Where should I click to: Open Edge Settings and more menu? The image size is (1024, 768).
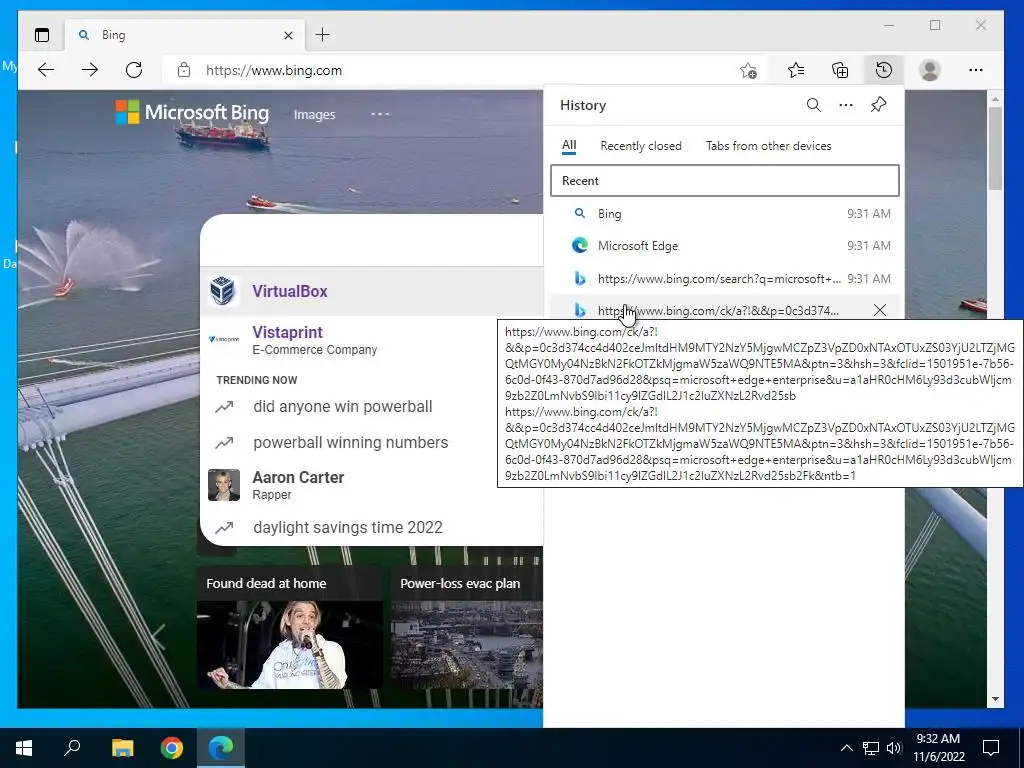click(976, 70)
